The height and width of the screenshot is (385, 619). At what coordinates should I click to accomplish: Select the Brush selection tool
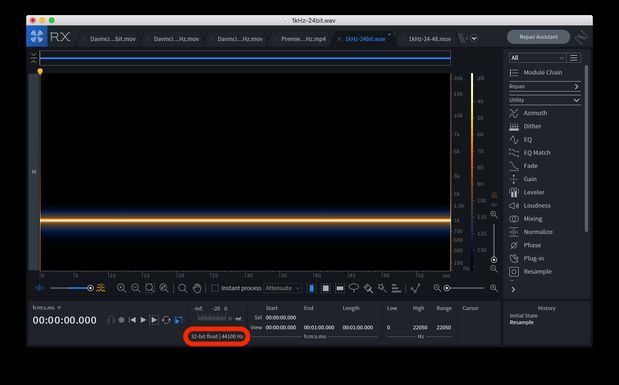(x=368, y=288)
